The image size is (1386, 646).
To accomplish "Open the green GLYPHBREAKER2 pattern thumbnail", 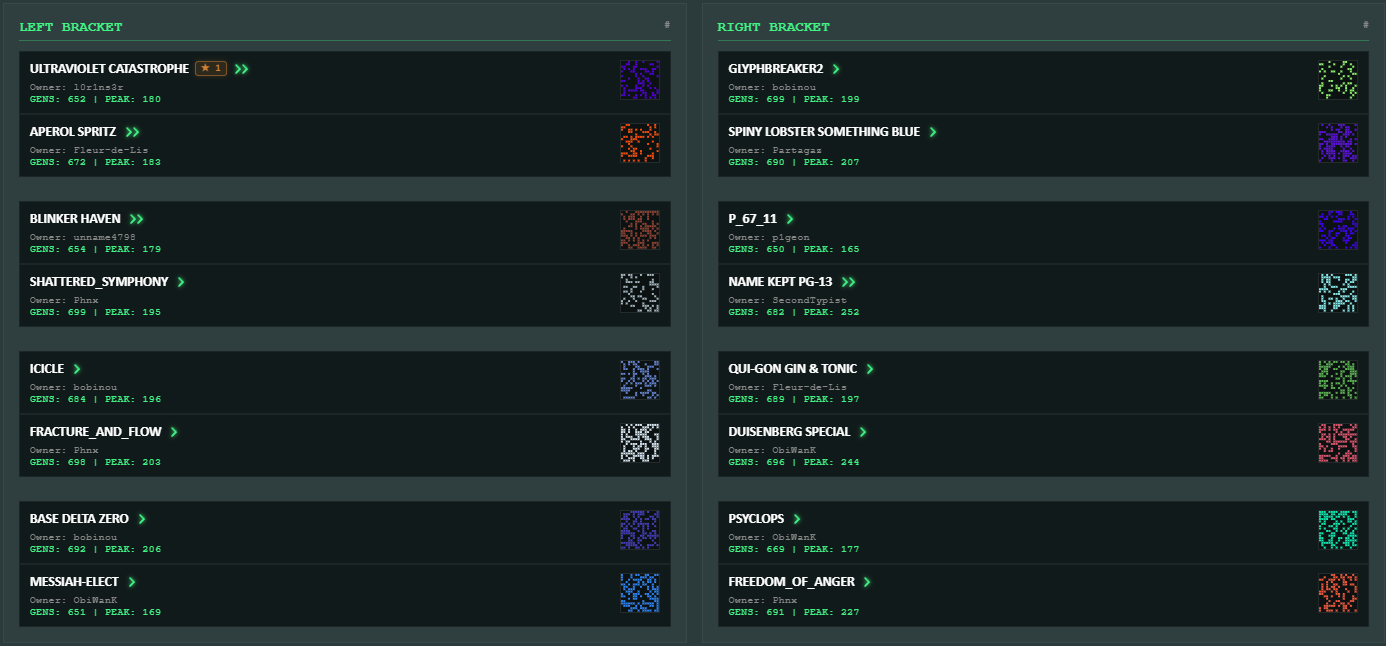I will coord(1338,80).
